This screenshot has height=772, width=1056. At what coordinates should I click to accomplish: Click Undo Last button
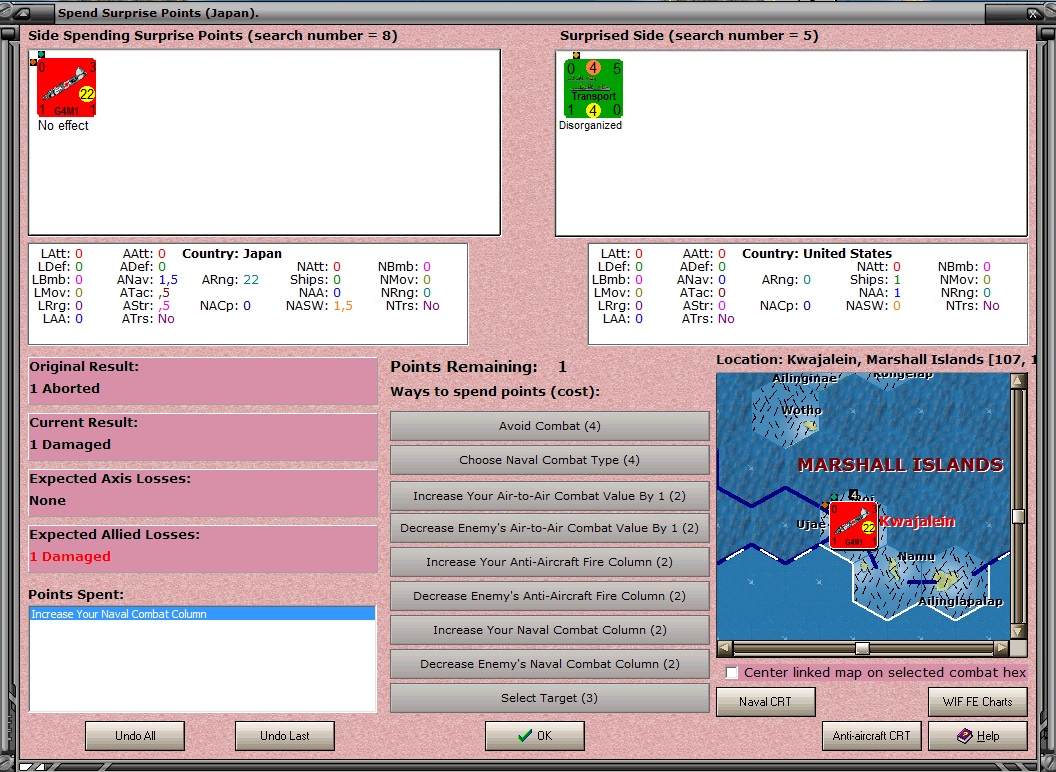click(284, 736)
